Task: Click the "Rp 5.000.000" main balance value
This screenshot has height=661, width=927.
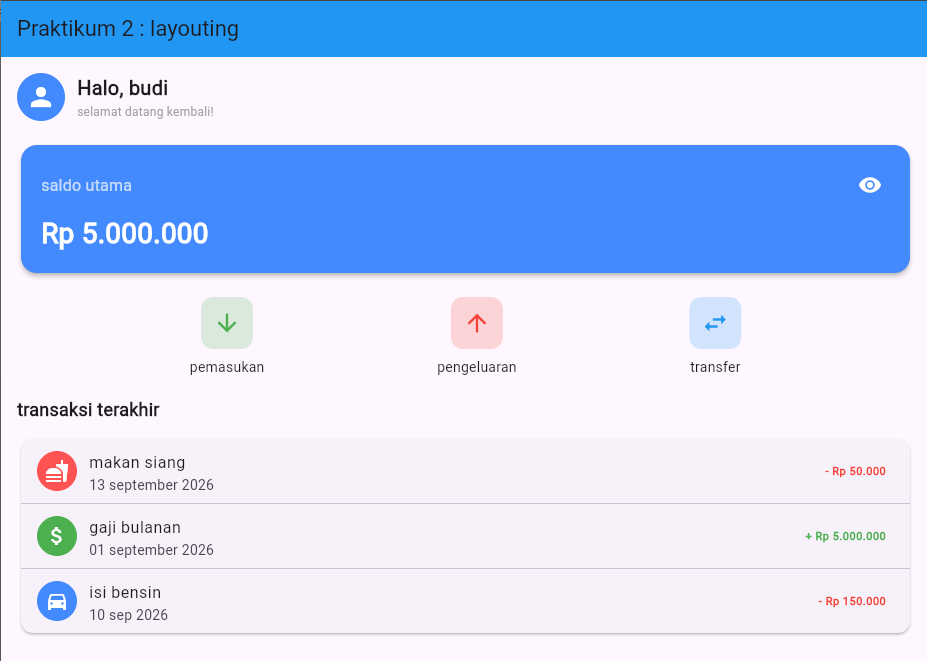Action: (125, 234)
